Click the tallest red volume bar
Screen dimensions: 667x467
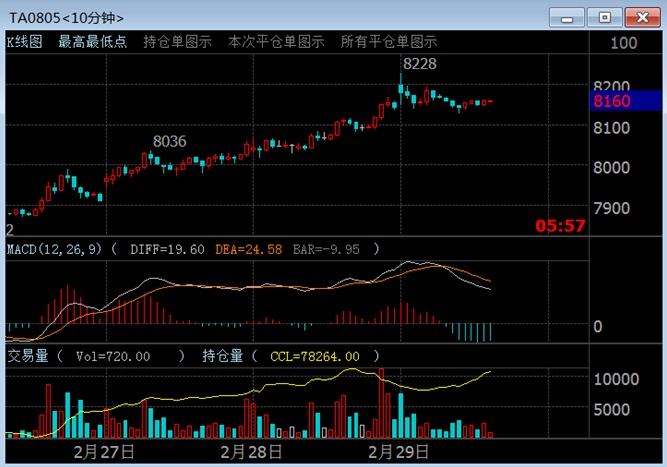click(x=381, y=403)
